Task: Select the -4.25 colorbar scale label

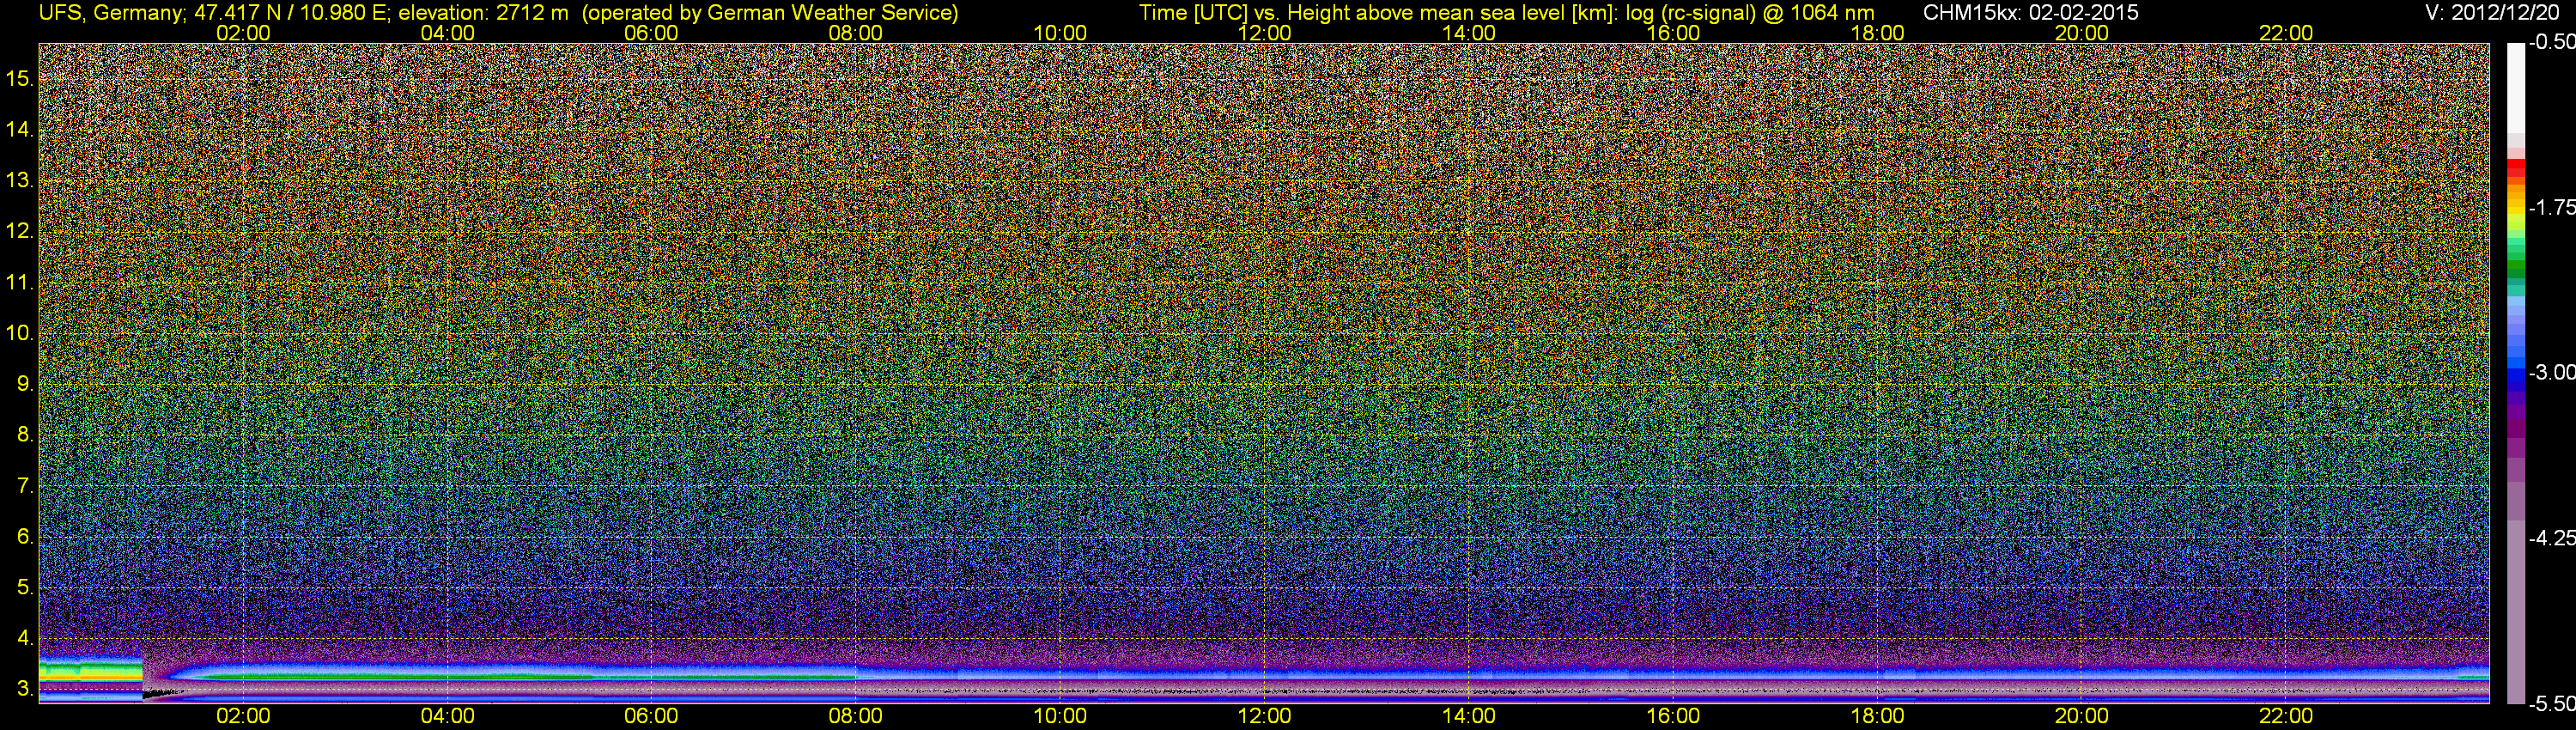Action: [2551, 538]
